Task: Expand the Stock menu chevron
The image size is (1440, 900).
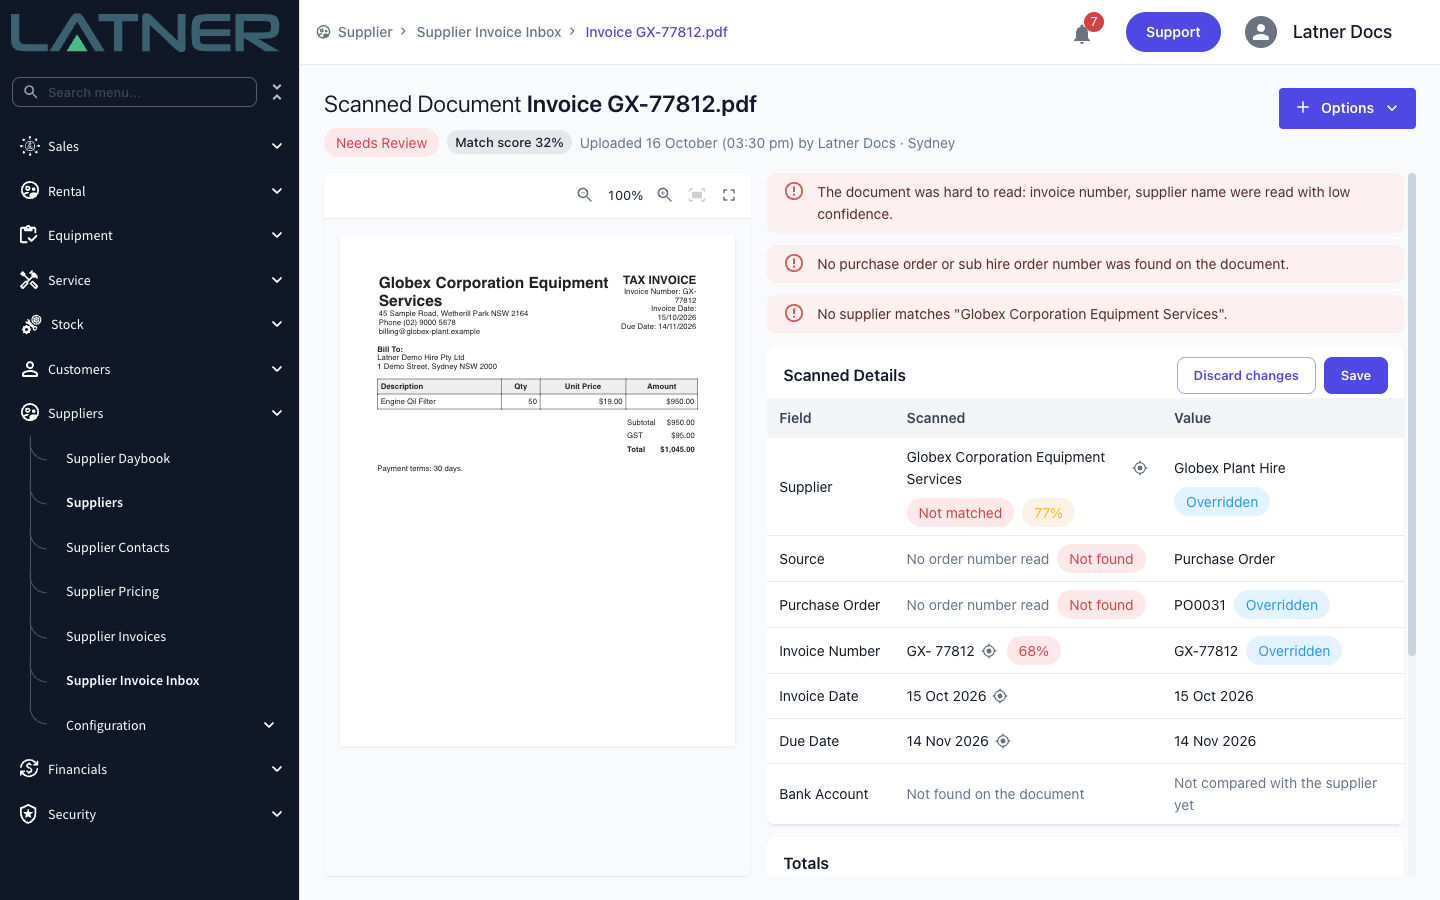Action: click(277, 324)
